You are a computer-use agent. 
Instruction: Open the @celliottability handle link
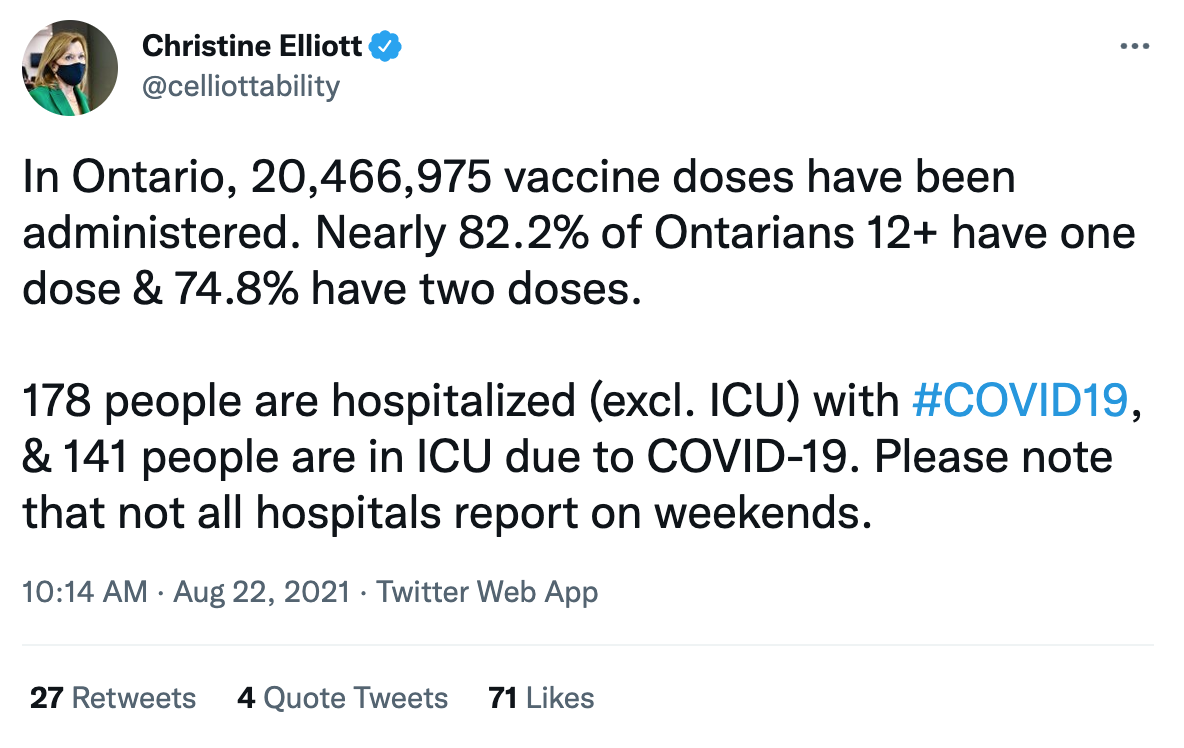click(241, 86)
